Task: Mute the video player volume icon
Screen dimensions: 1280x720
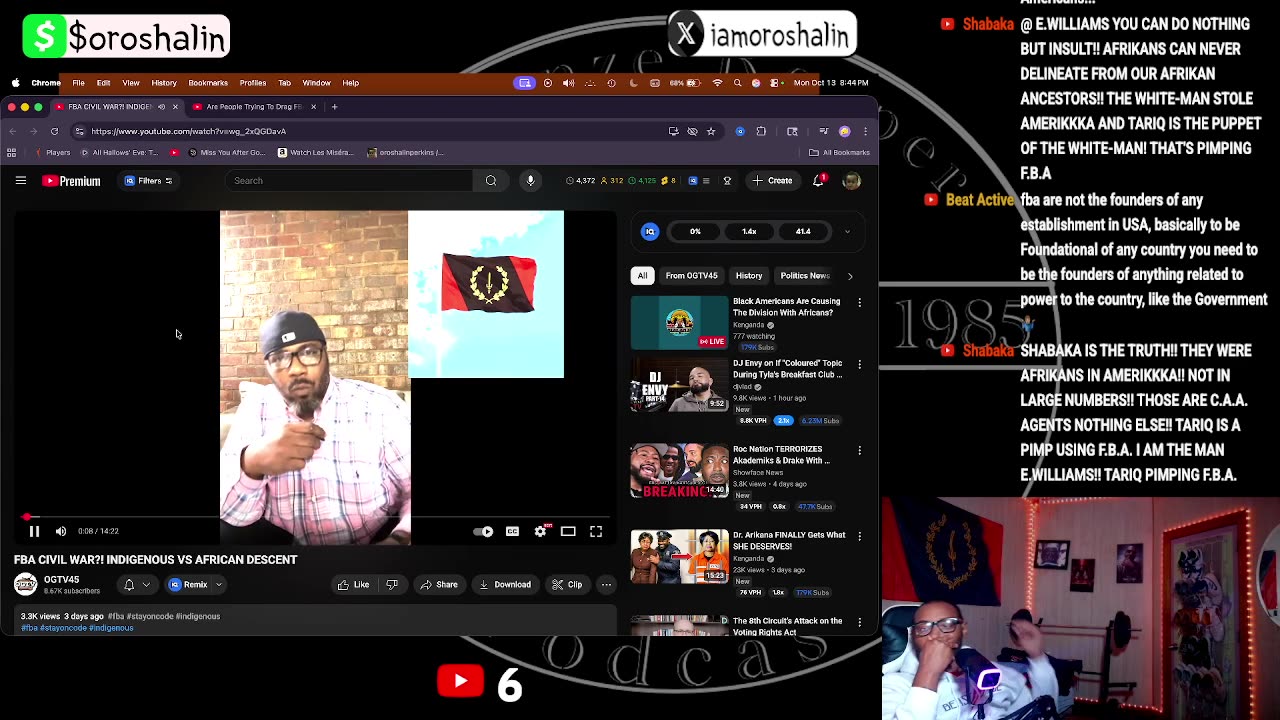Action: click(x=61, y=532)
